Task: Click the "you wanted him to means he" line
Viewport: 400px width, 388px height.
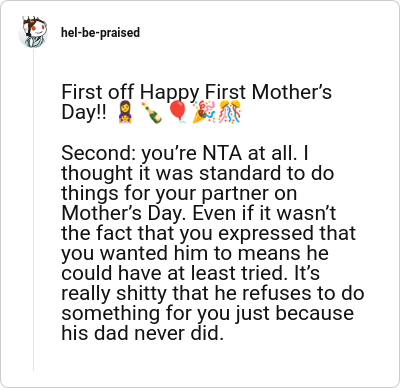Action: tap(195, 253)
